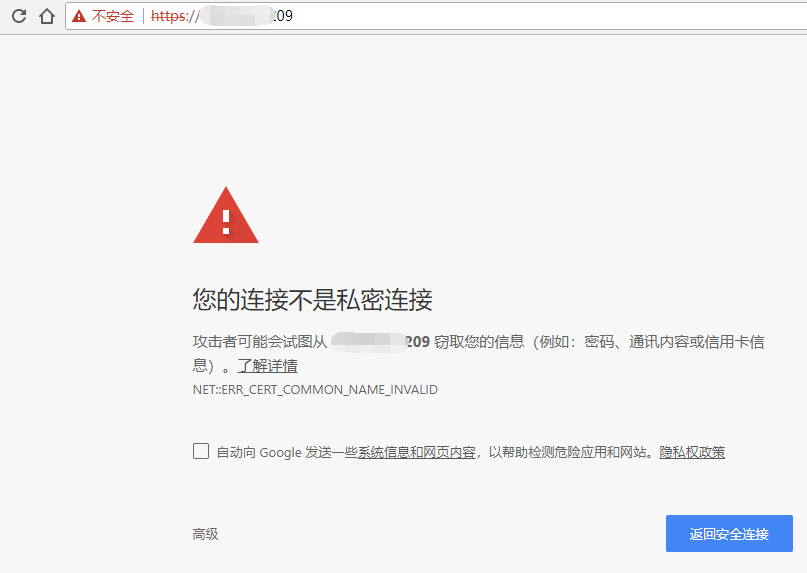The image size is (807, 573).
Task: Click the red warning triangle in address bar
Action: [x=79, y=16]
